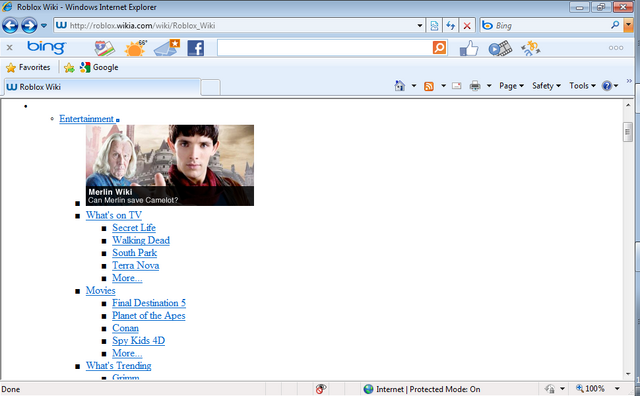Open the Planet of the Apes link
Screen dimensions: 640x396
click(149, 316)
